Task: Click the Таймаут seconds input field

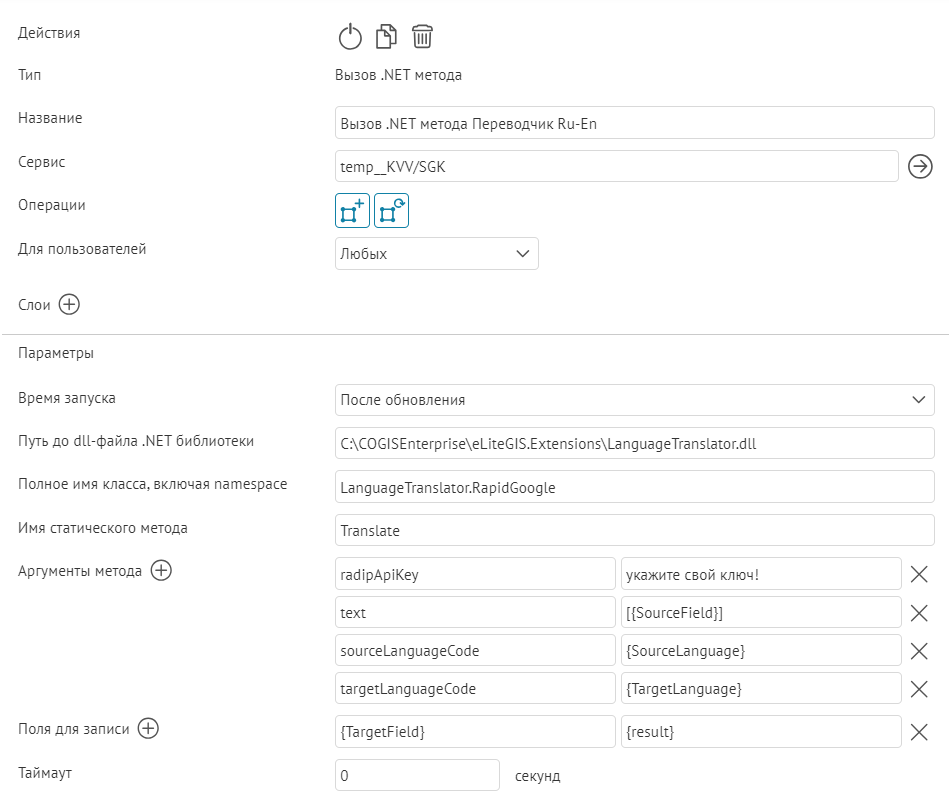Action: point(417,775)
